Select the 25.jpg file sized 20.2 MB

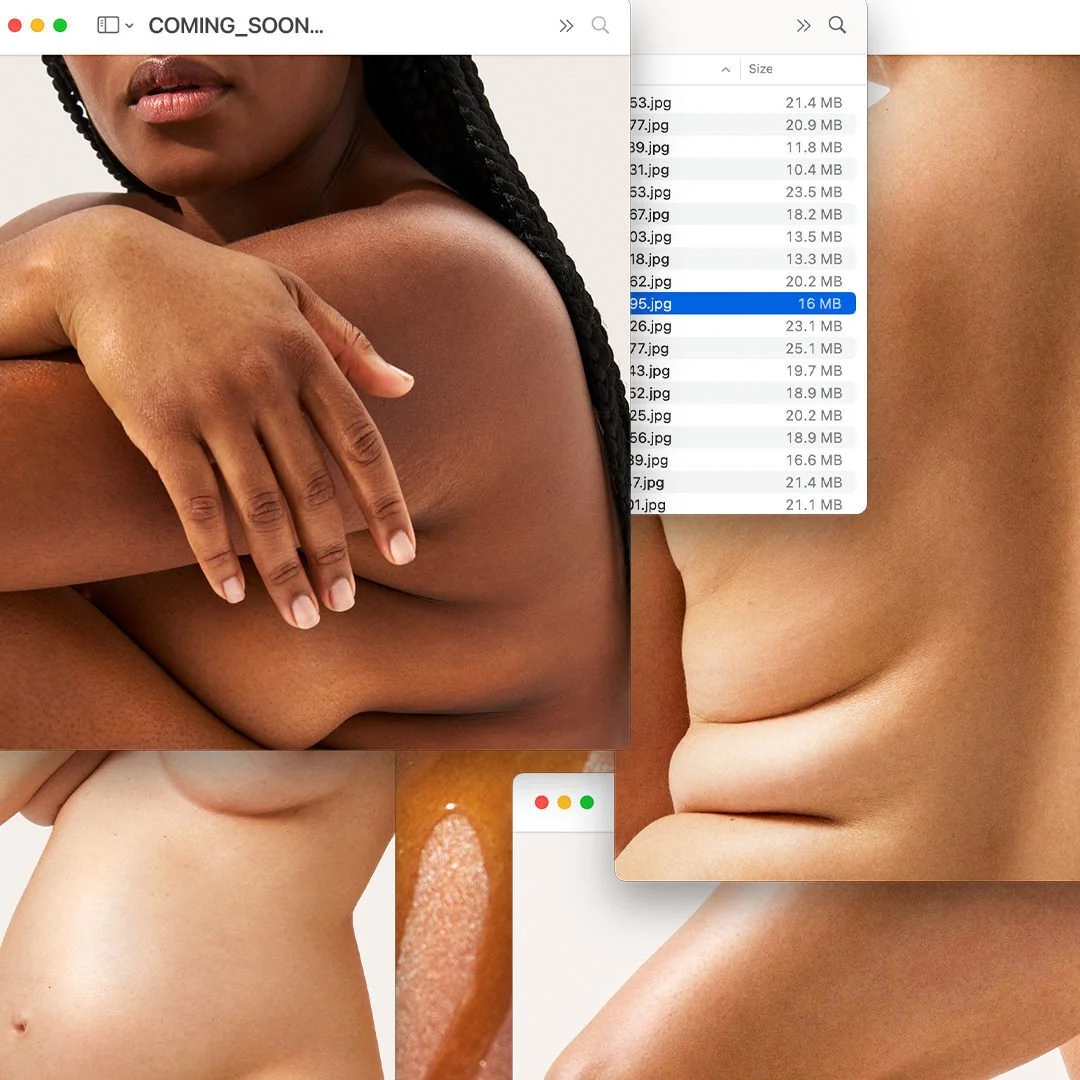tap(742, 415)
